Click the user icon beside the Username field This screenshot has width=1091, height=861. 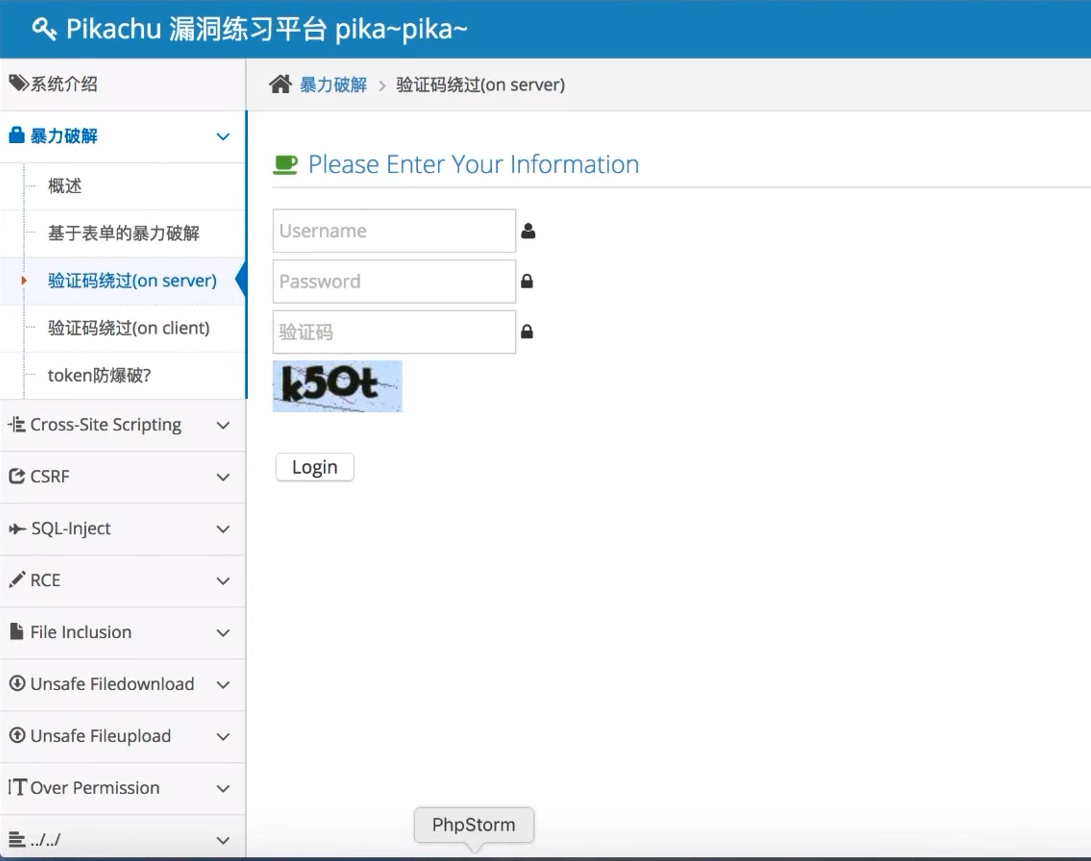pos(528,230)
